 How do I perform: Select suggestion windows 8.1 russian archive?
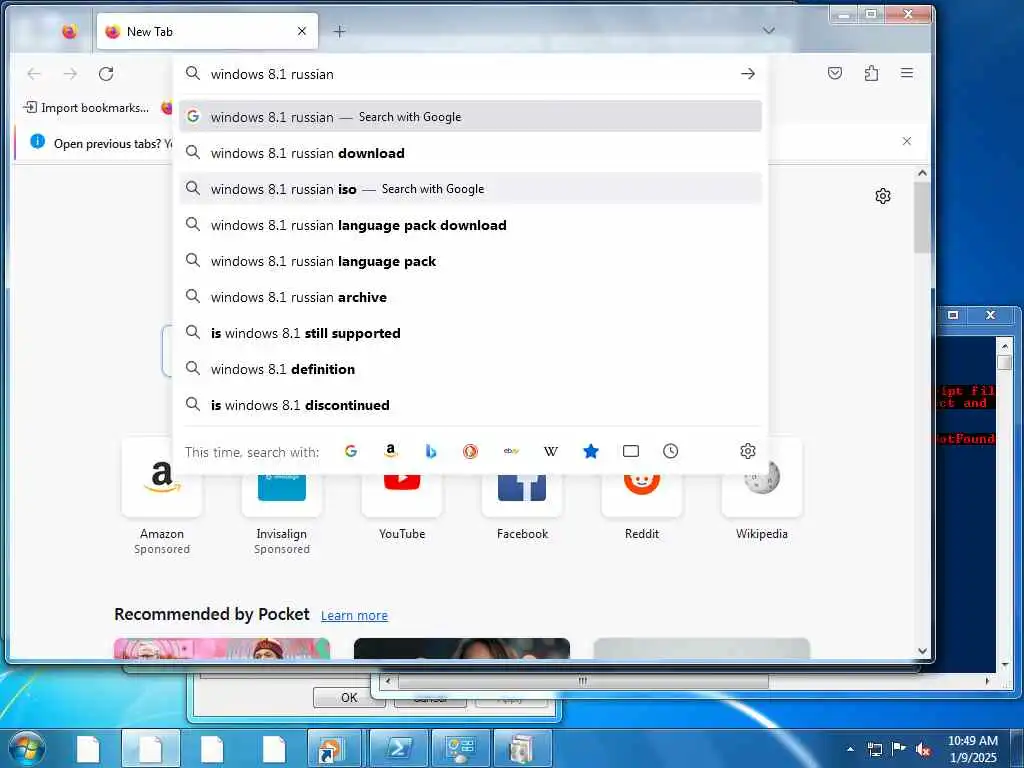coord(470,297)
